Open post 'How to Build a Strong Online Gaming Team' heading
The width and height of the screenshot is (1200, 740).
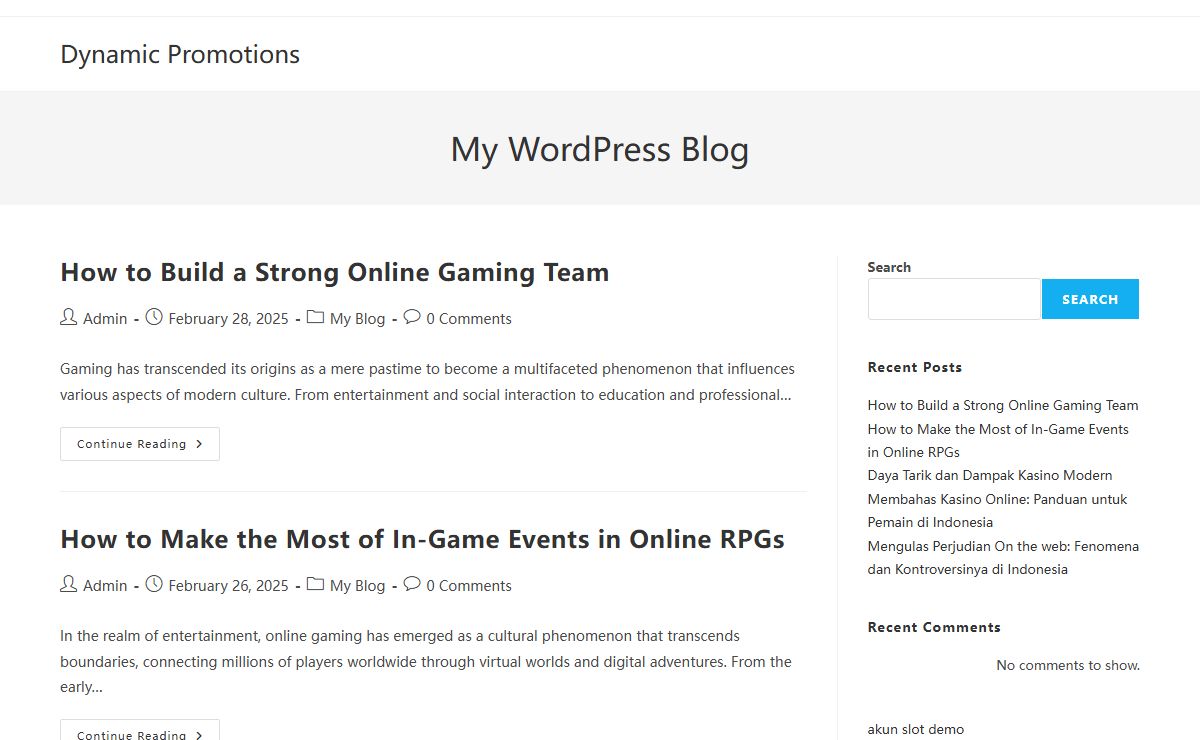click(335, 272)
